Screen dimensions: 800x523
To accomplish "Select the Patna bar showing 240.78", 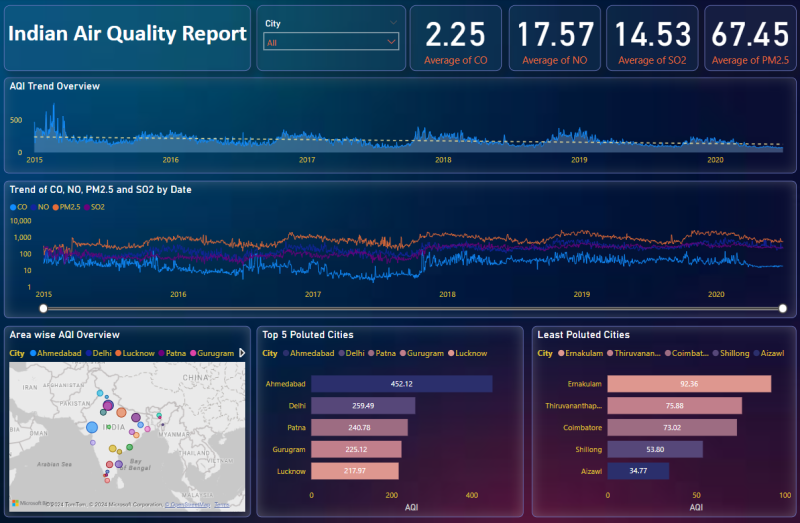I will click(359, 428).
